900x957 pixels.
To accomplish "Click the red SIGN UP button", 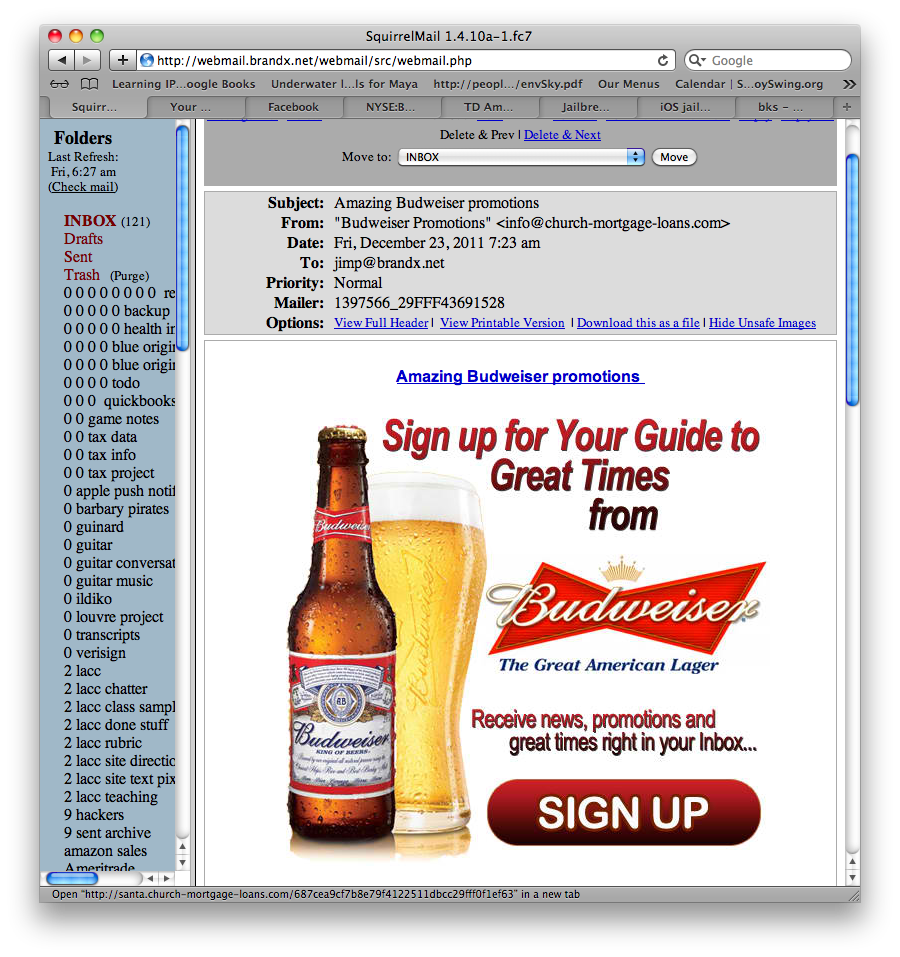I will tap(624, 812).
